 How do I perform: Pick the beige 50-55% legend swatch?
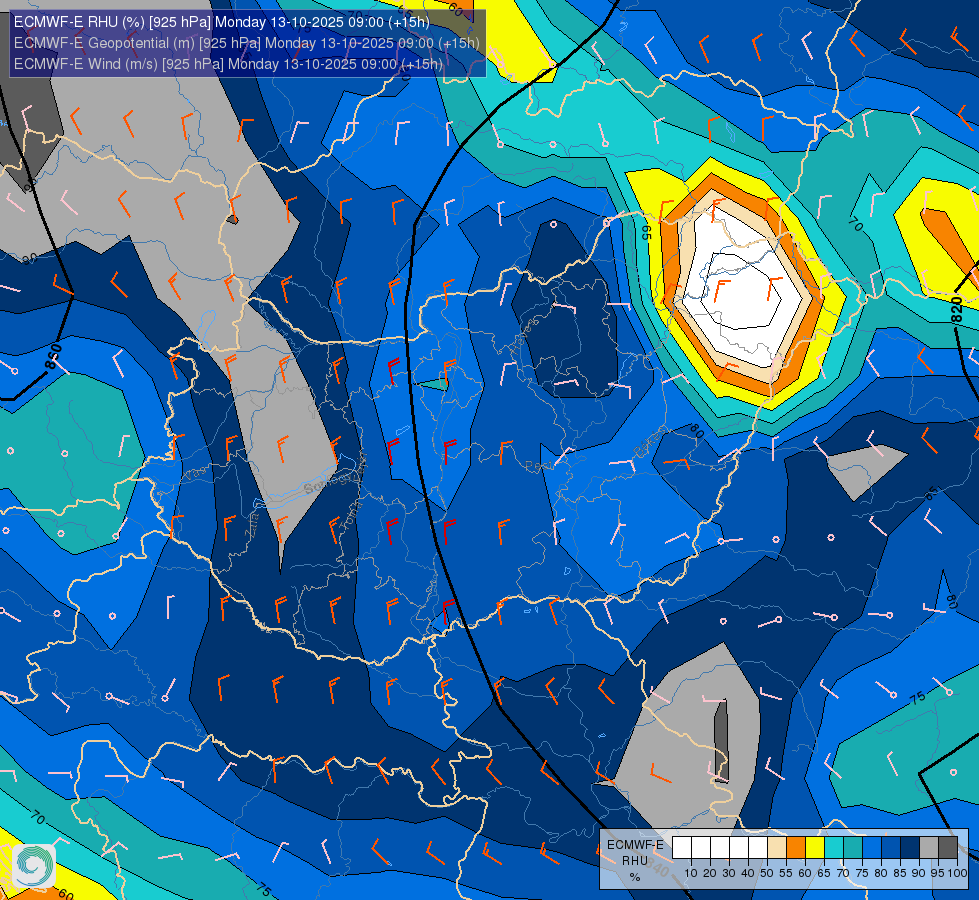pyautogui.click(x=777, y=848)
